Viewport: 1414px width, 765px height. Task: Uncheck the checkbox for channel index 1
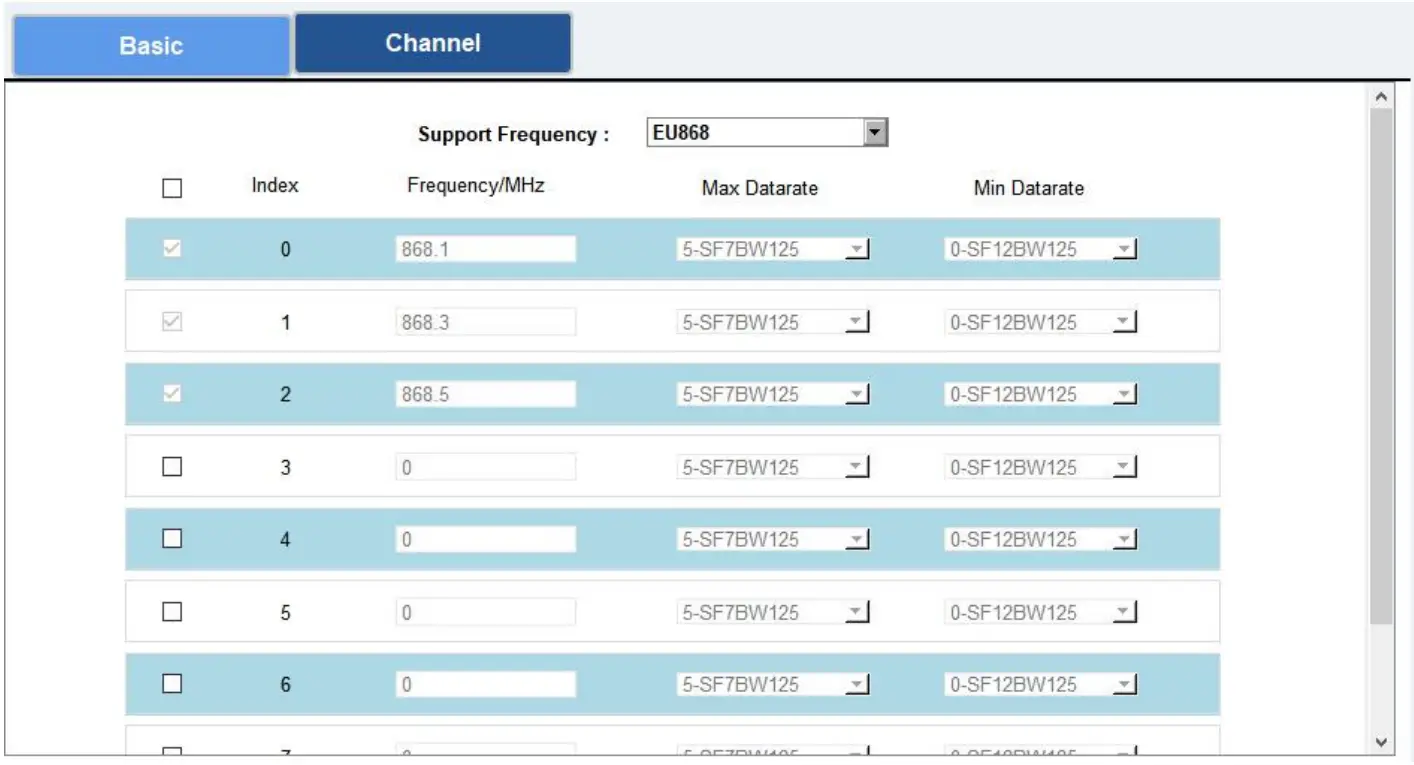172,321
